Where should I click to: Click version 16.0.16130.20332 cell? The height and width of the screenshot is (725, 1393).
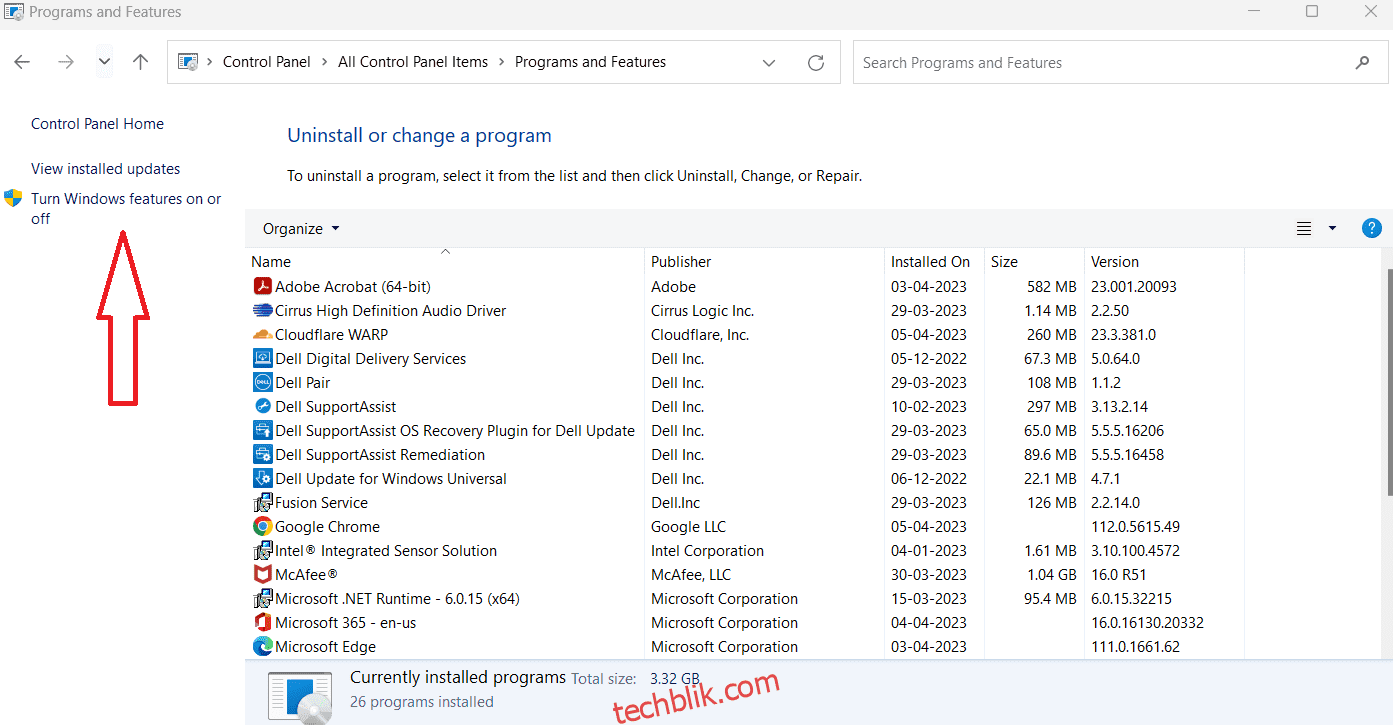coord(1147,623)
